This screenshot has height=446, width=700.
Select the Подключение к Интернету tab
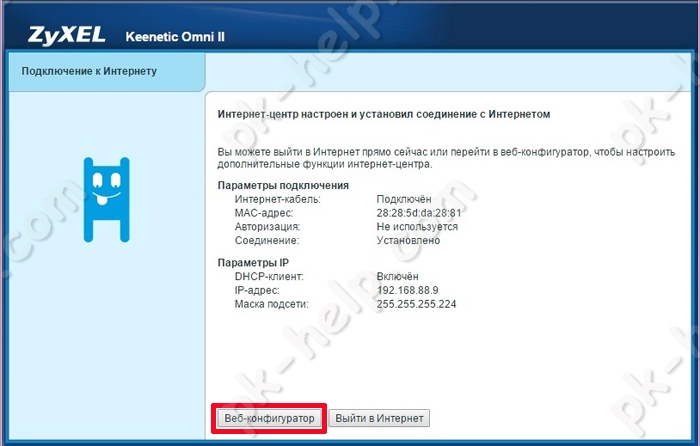point(106,71)
